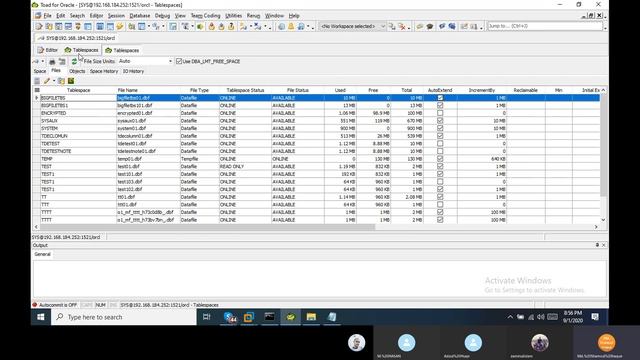Sort by the Used column header
The height and width of the screenshot is (360, 640).
coord(340,90)
